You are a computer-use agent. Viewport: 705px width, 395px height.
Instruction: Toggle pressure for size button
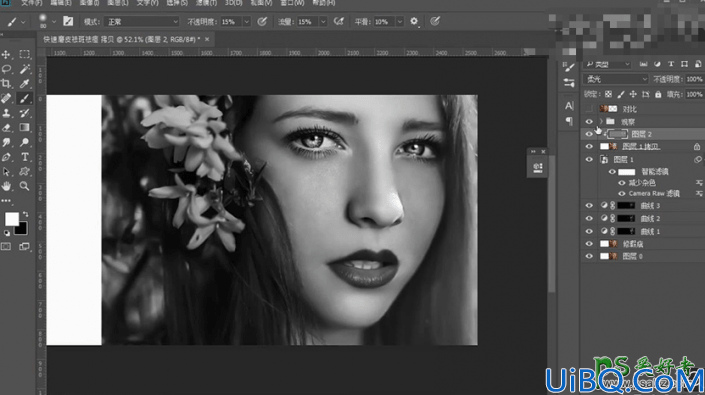[435, 21]
